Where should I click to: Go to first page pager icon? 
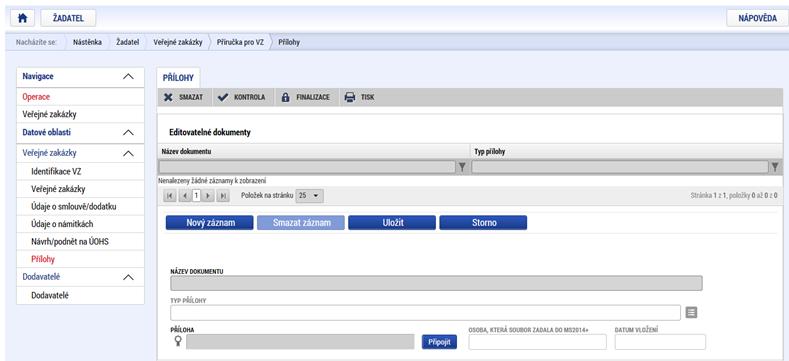(170, 196)
